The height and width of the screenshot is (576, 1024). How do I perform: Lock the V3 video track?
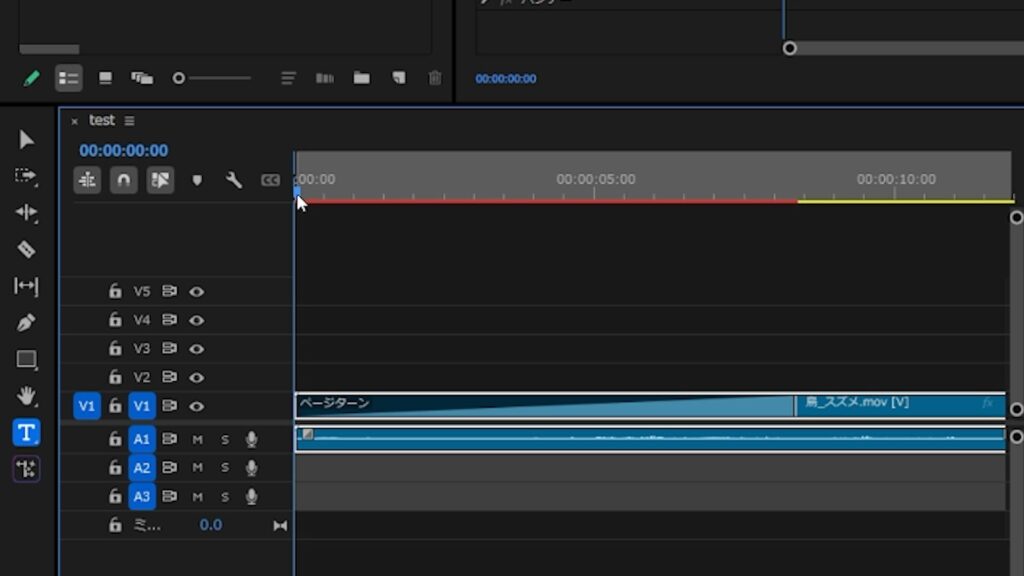[x=115, y=349]
